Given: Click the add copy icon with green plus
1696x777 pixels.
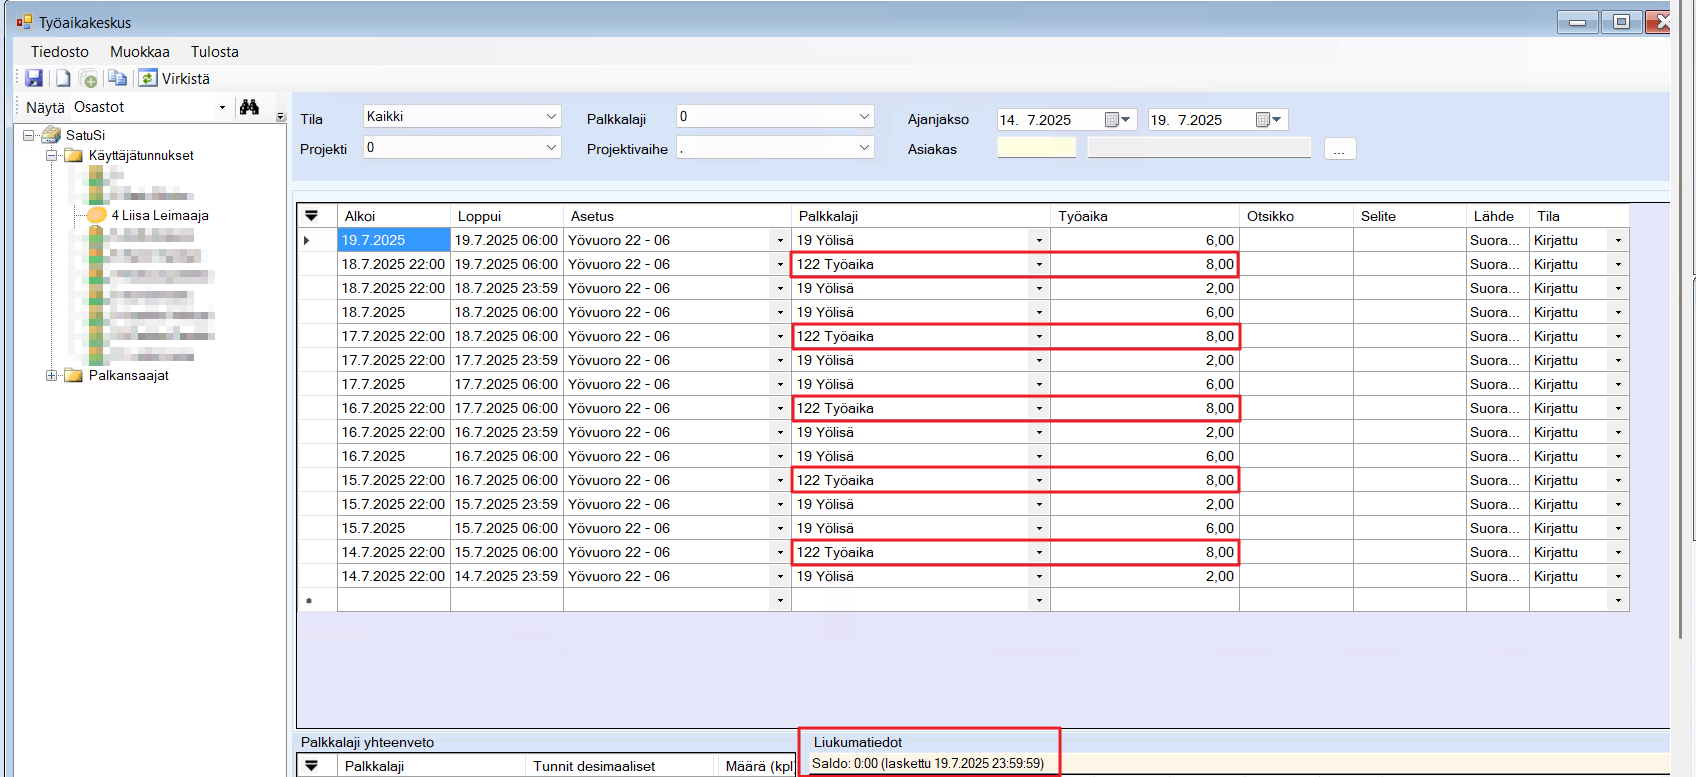Looking at the screenshot, I should (x=88, y=79).
